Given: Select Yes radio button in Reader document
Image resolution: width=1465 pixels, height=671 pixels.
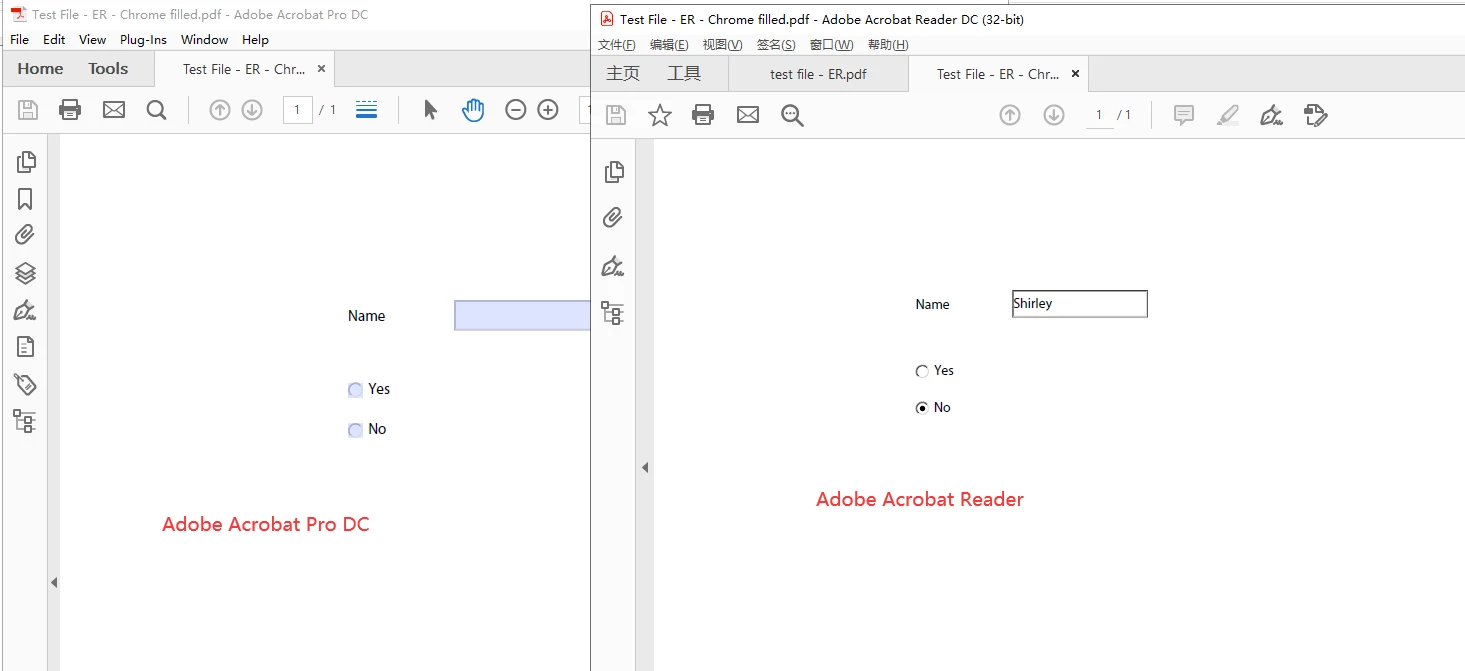Looking at the screenshot, I should tap(922, 371).
